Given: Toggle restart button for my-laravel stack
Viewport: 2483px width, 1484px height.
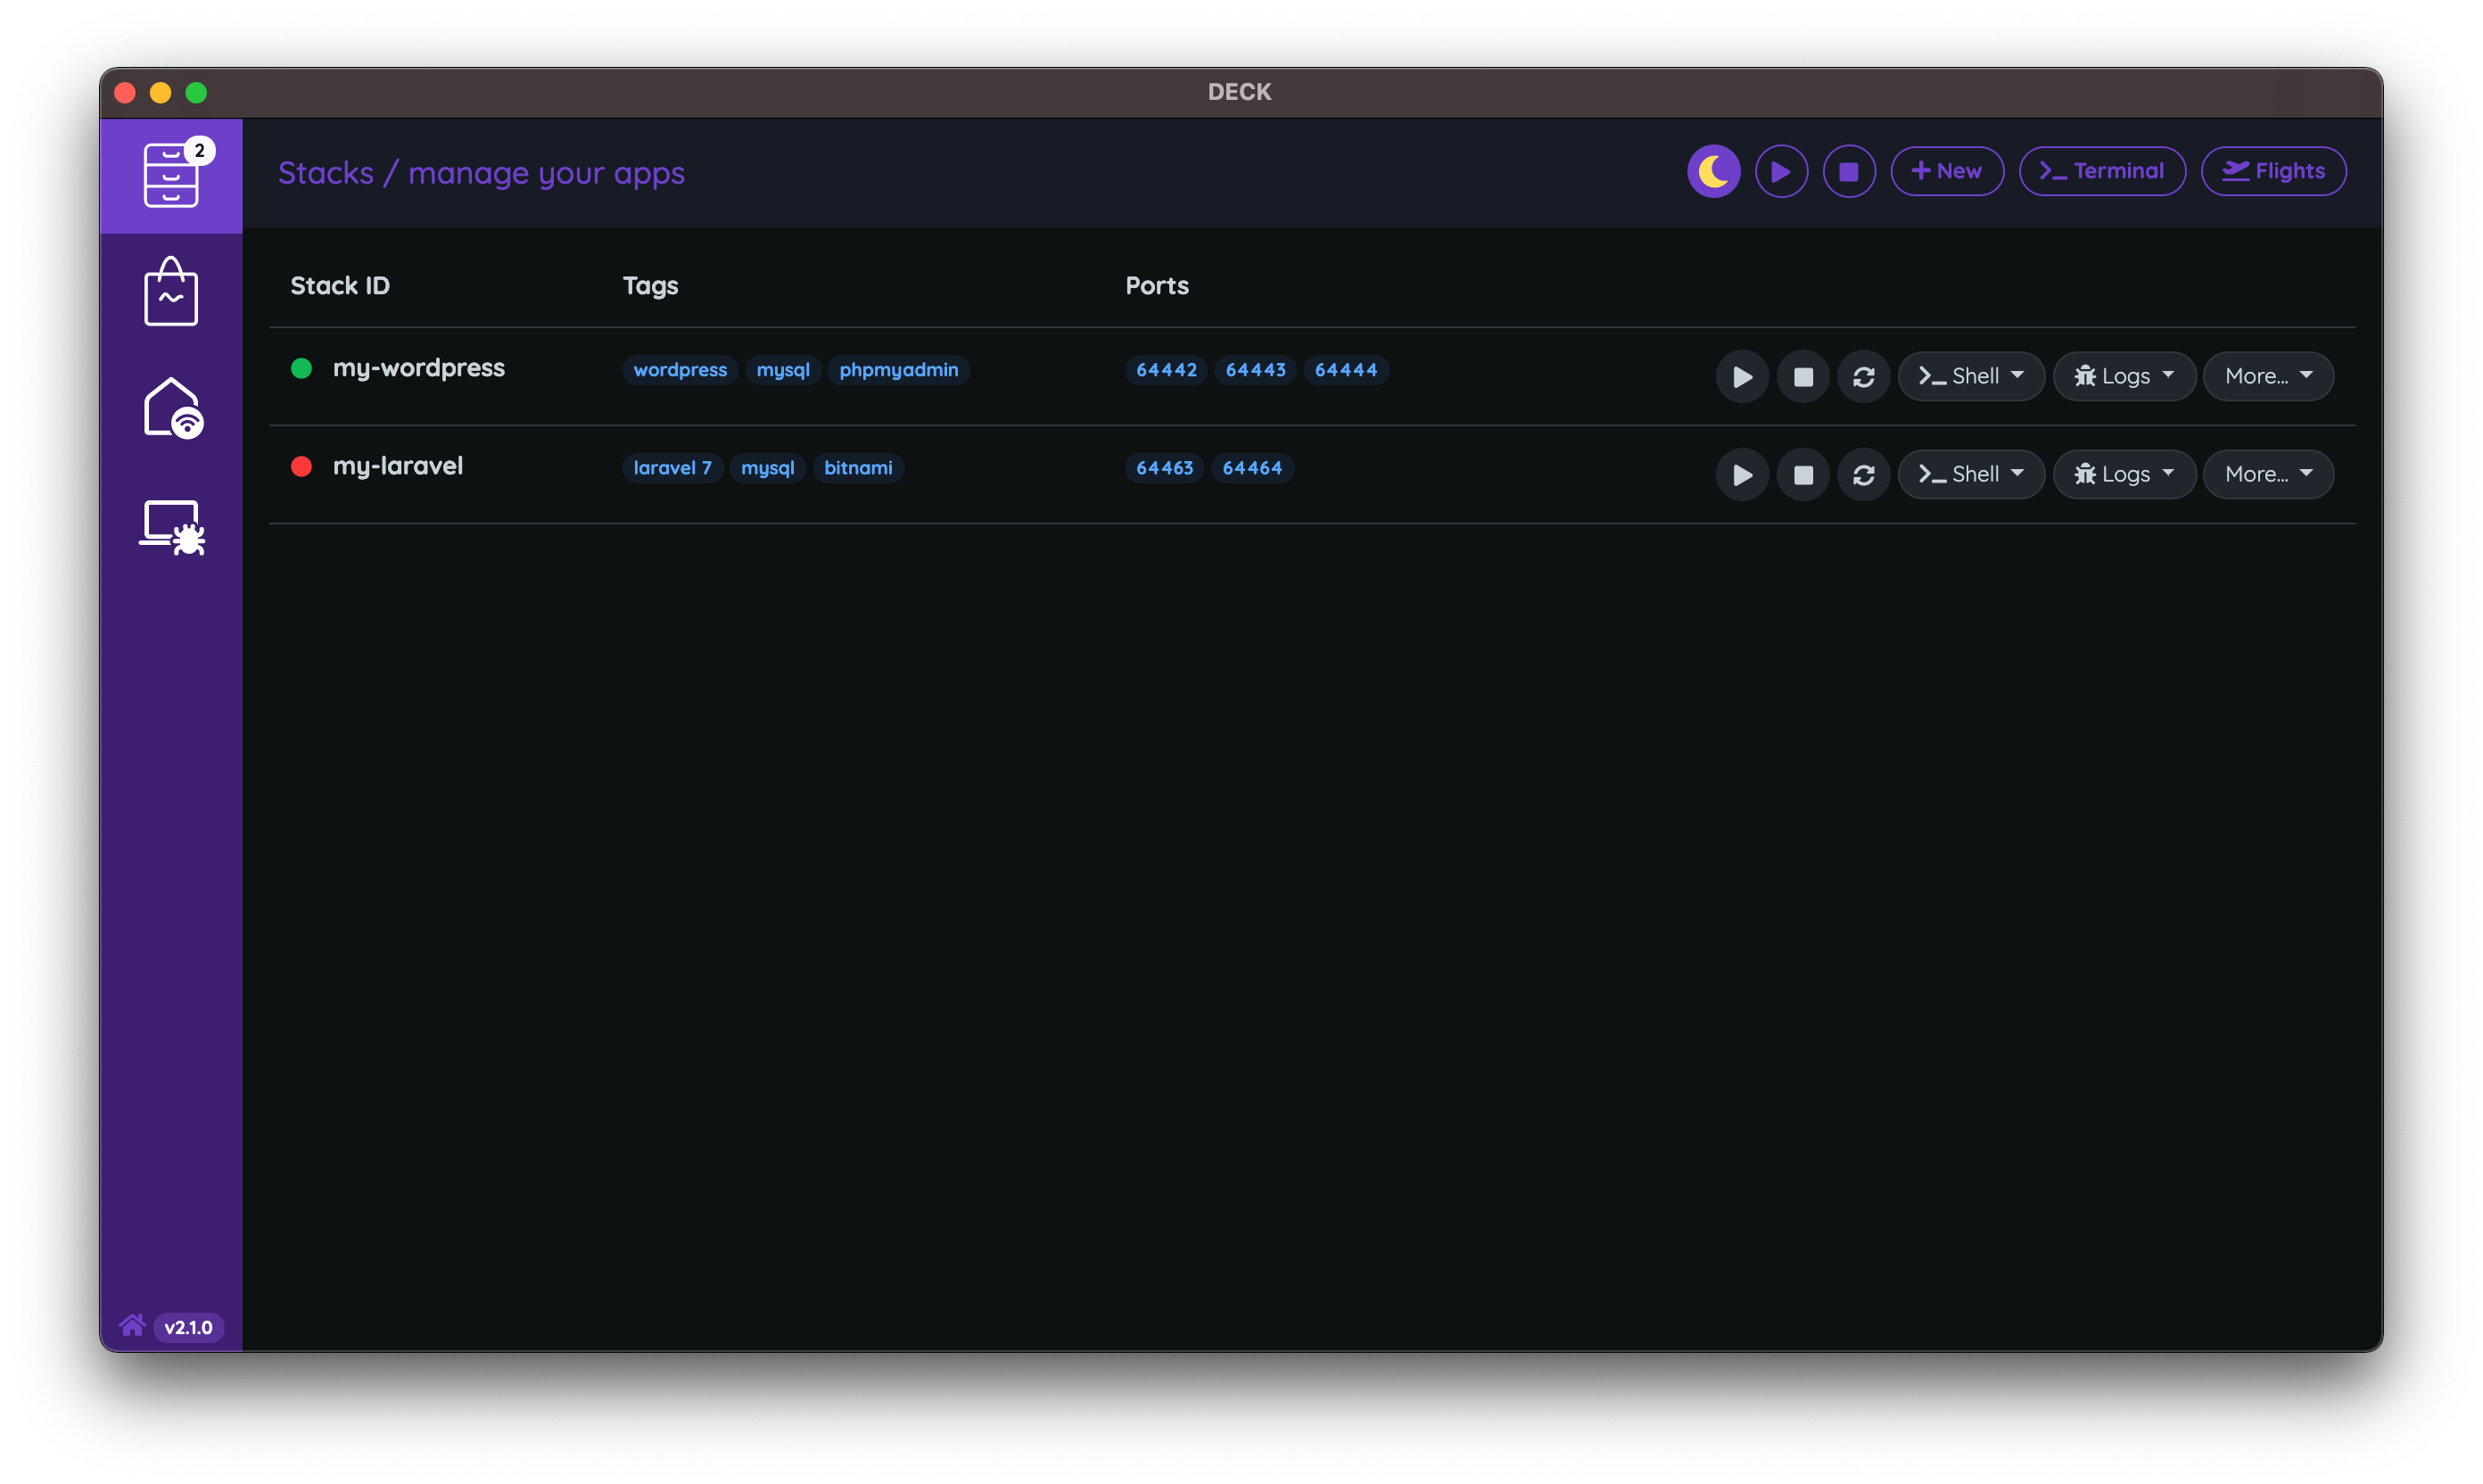Looking at the screenshot, I should pyautogui.click(x=1863, y=472).
